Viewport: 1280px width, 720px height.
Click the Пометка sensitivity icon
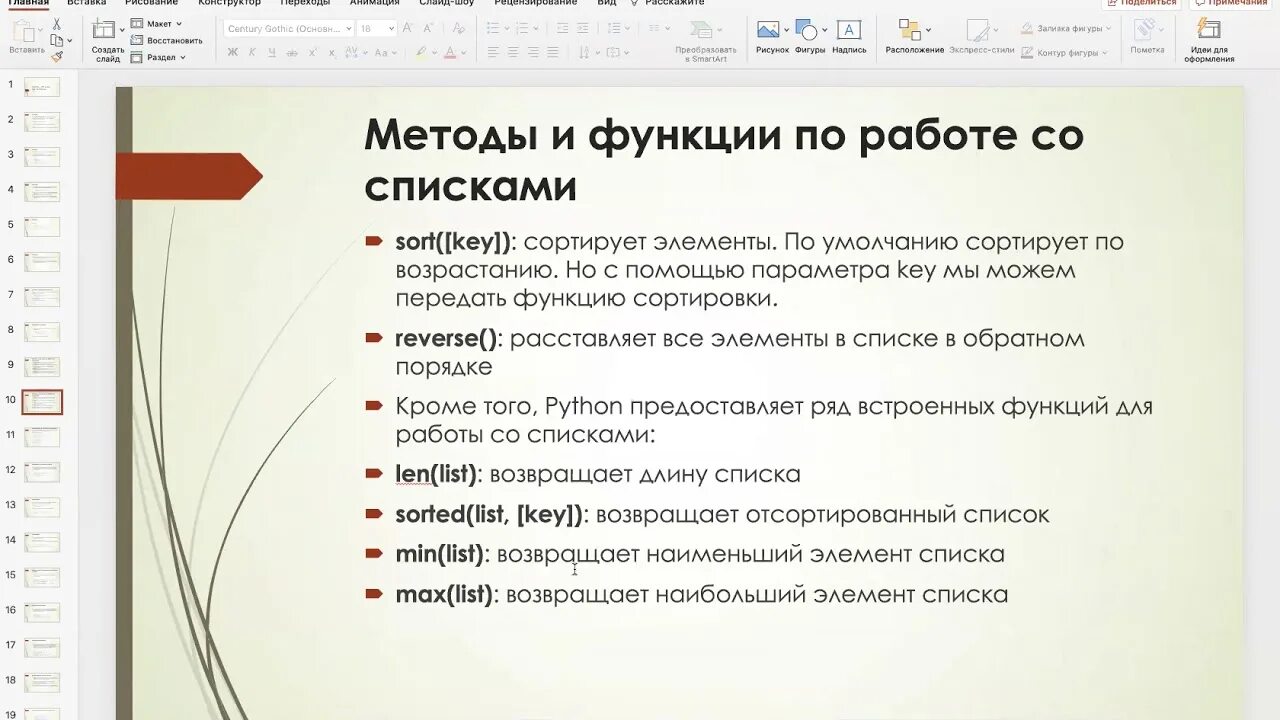coord(1146,30)
